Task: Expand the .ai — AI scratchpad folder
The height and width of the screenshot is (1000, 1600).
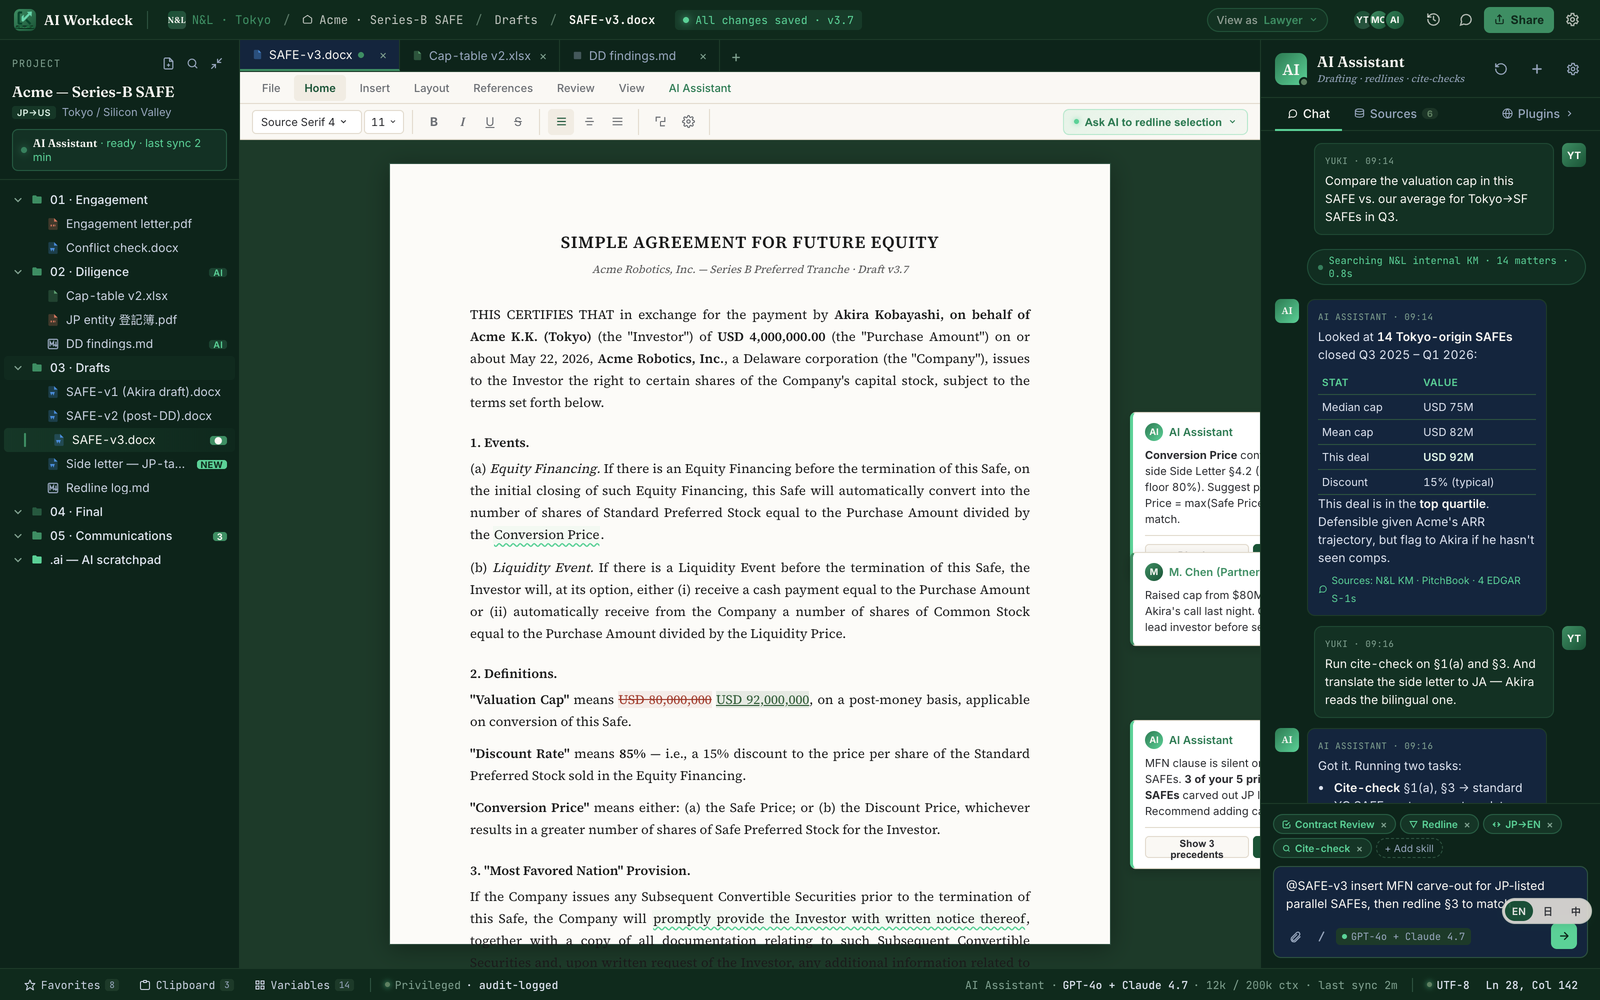Action: [18, 560]
